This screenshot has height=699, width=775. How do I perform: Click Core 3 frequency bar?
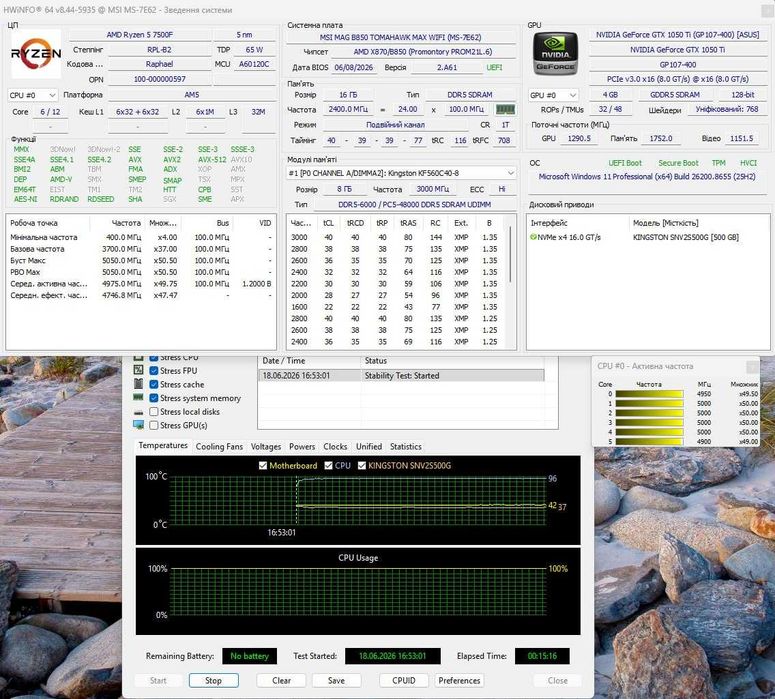point(649,423)
